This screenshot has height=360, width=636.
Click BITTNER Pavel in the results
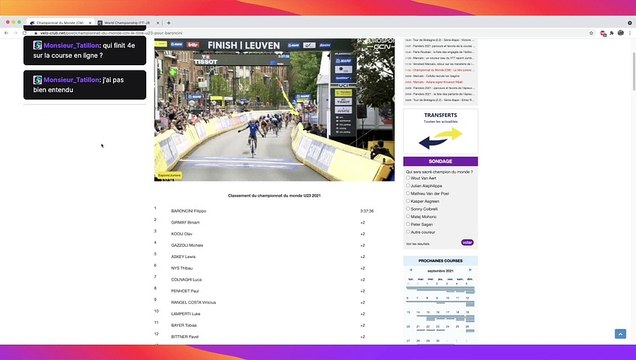[185, 336]
